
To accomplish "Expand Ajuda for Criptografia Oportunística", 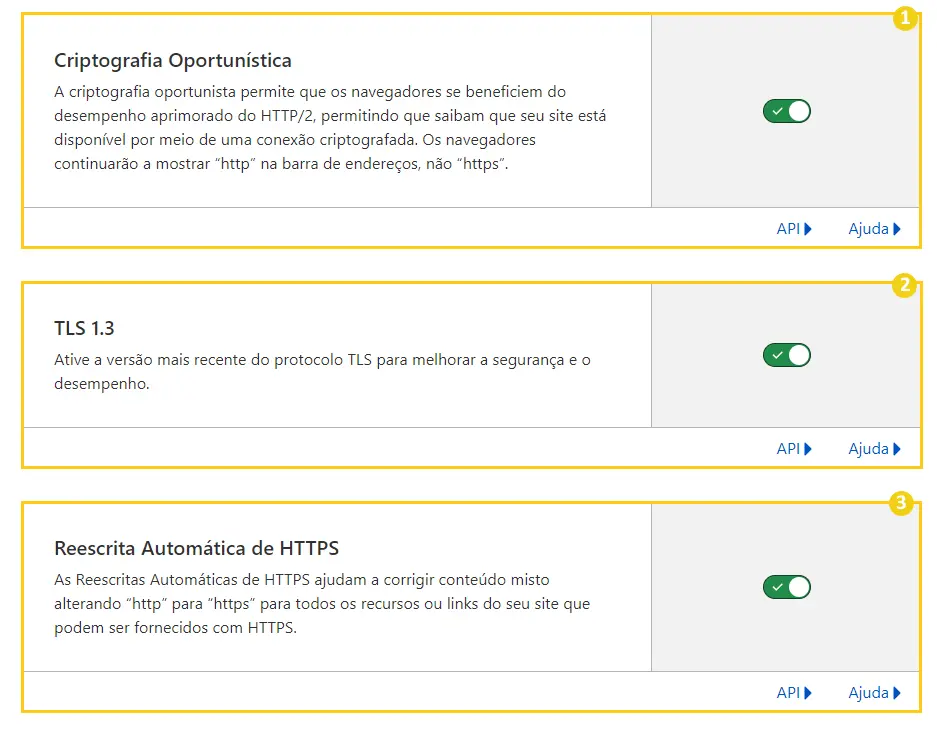I will pos(869,229).
